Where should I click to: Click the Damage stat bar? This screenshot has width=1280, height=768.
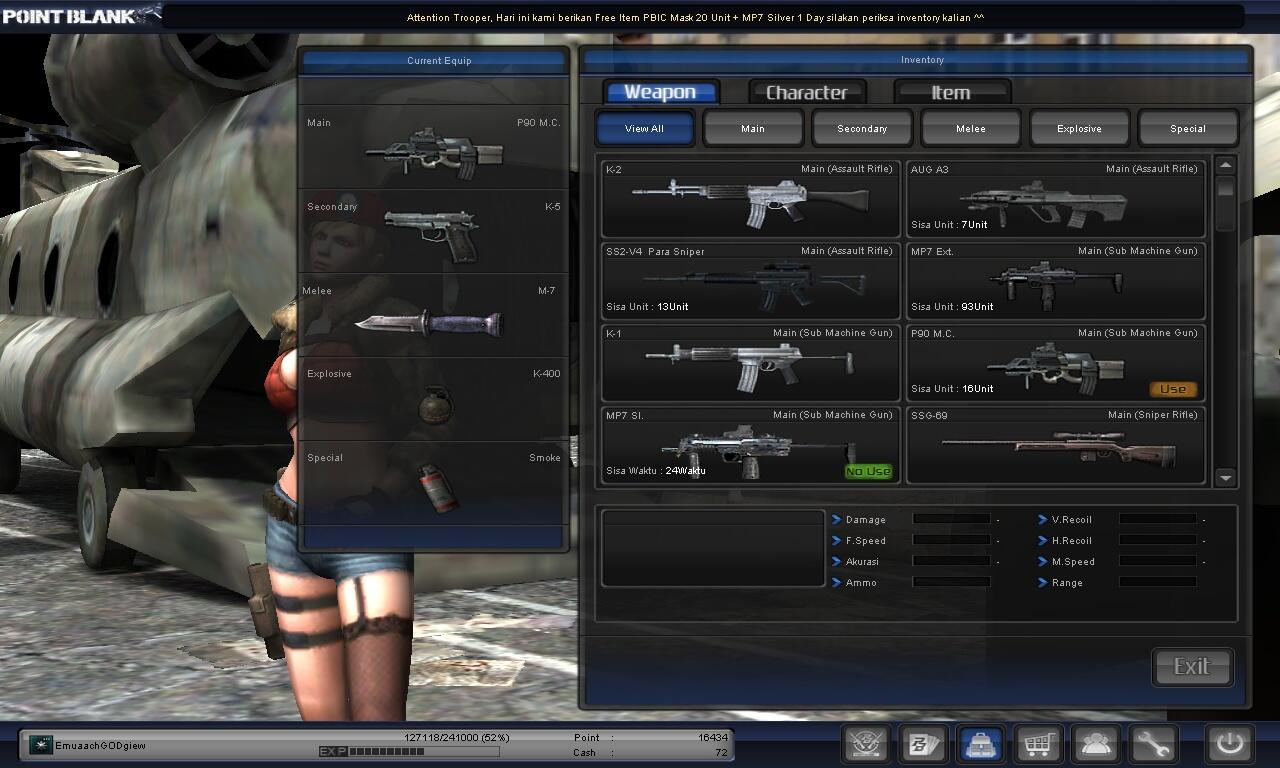[x=952, y=519]
